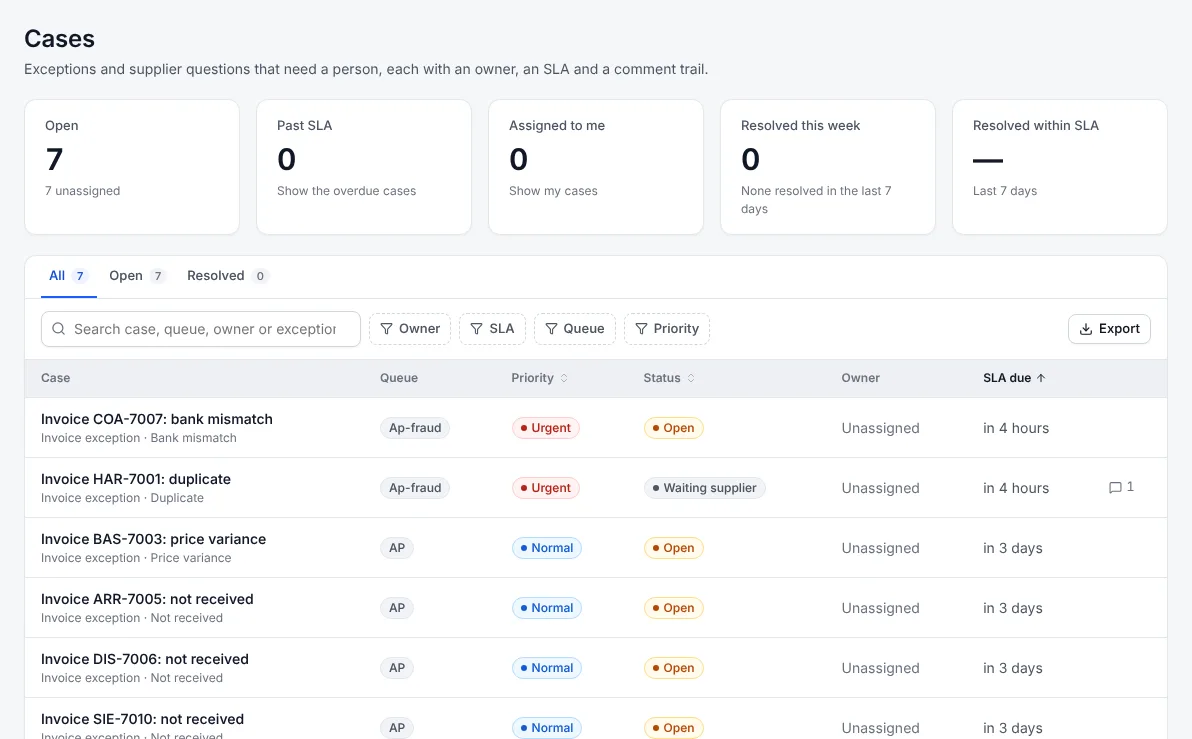Image resolution: width=1192 pixels, height=739 pixels.
Task: Click the ascending arrow next to SLA due
Action: click(x=1041, y=378)
